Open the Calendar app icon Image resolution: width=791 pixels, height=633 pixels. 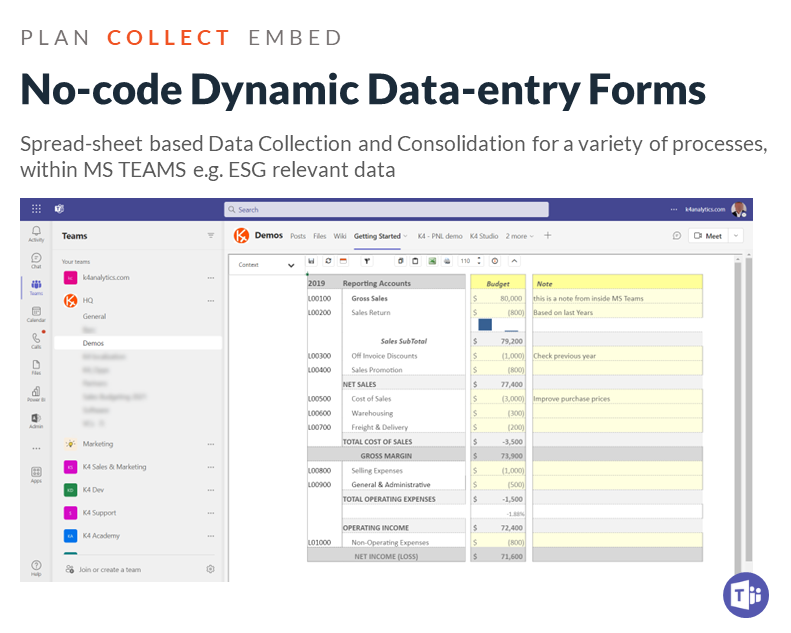[x=36, y=314]
